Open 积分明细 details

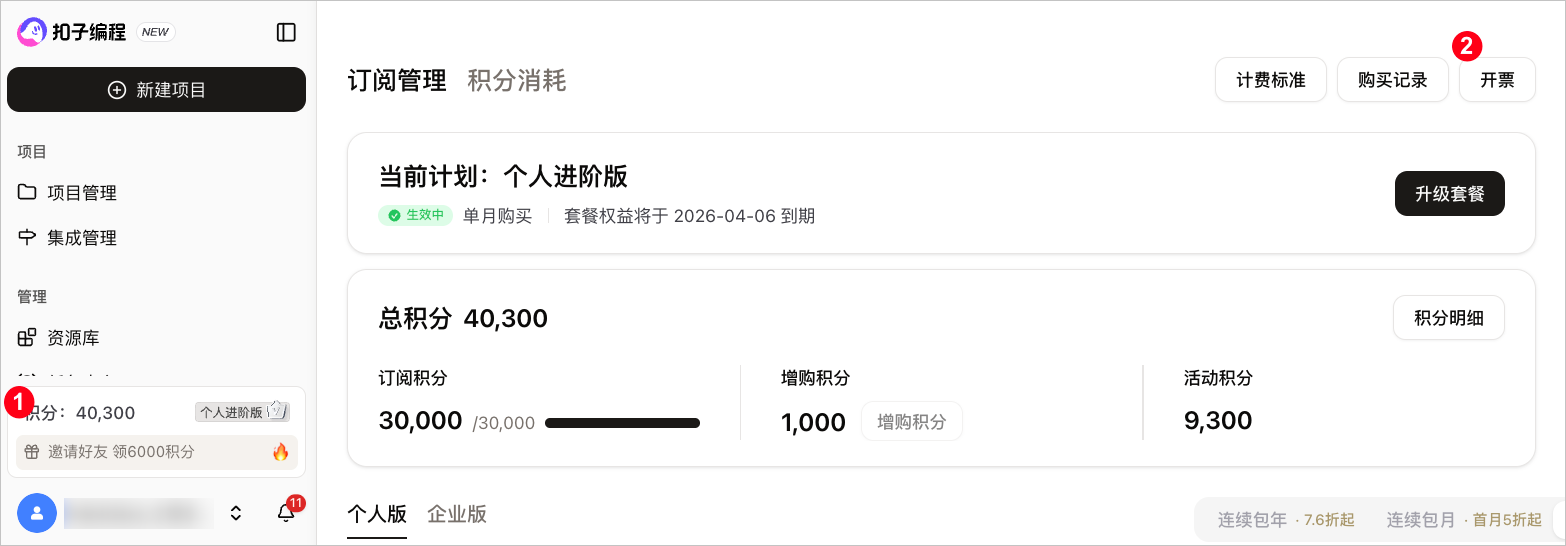tap(1448, 318)
